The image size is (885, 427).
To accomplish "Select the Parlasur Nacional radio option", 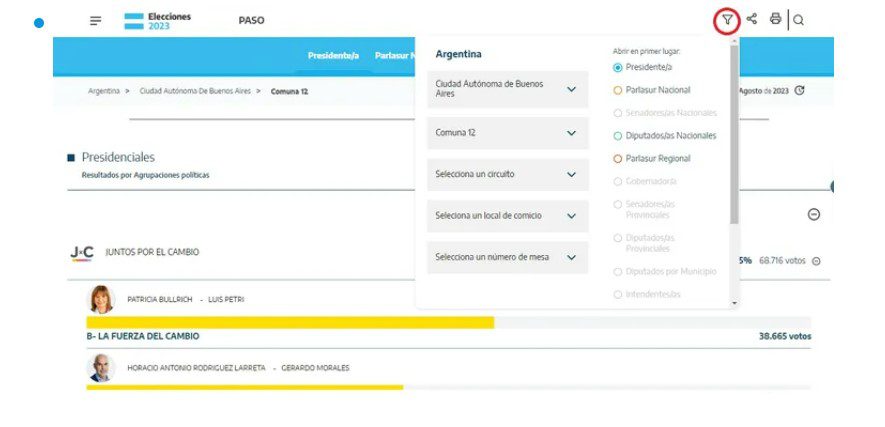I will pos(618,90).
